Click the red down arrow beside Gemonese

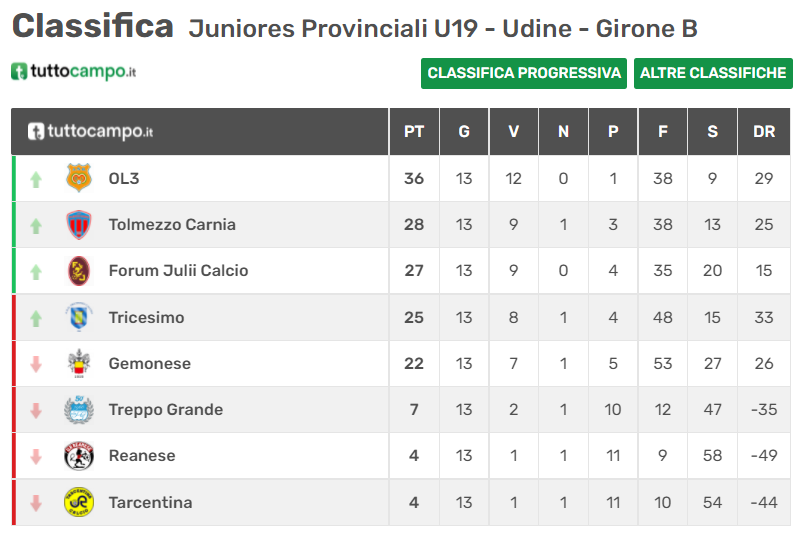coord(36,365)
